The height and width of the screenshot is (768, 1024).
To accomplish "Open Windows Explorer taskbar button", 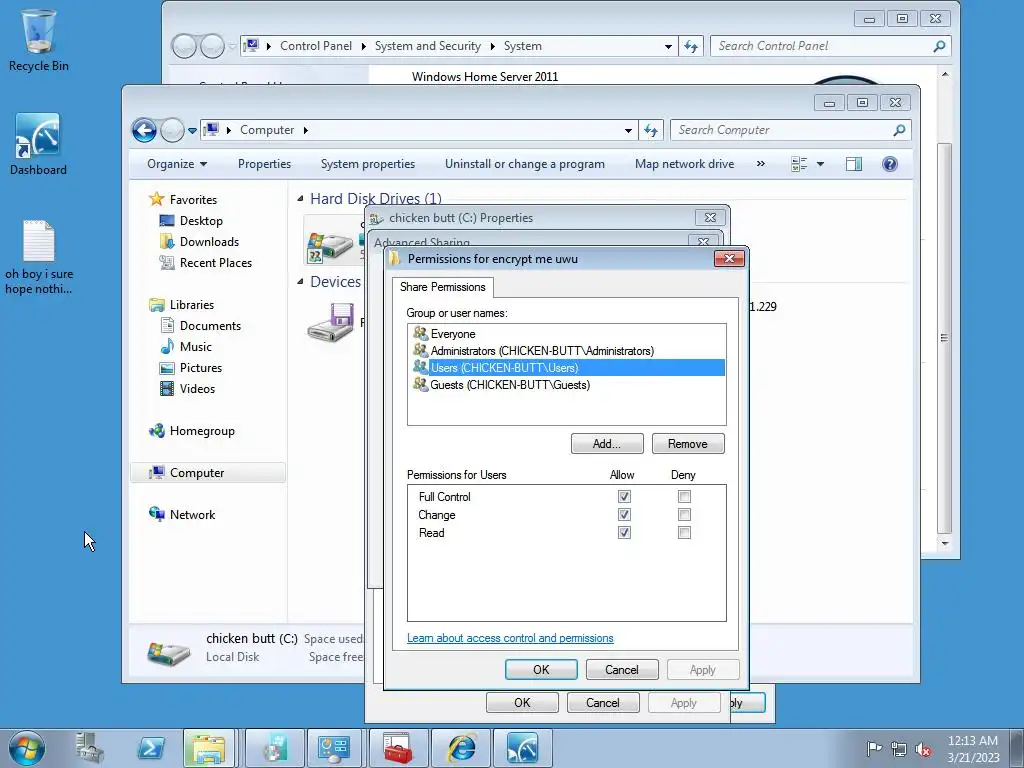I will pyautogui.click(x=208, y=748).
